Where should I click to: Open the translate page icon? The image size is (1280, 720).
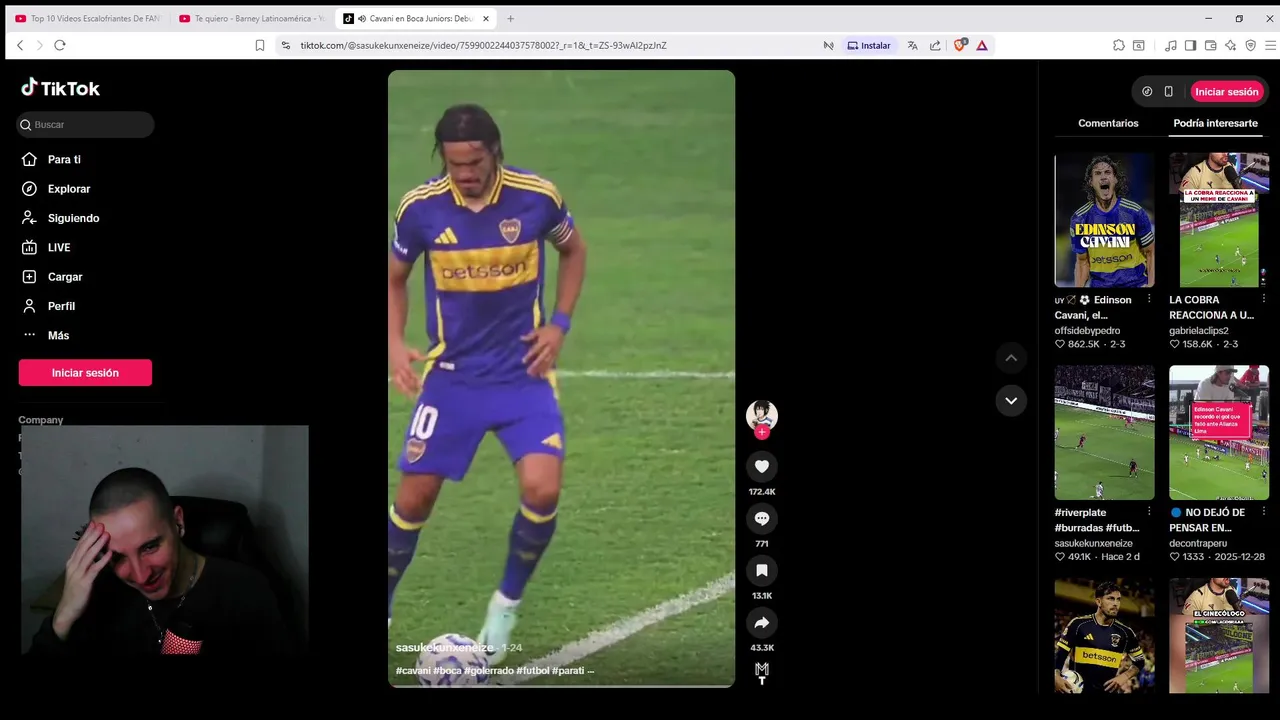912,45
